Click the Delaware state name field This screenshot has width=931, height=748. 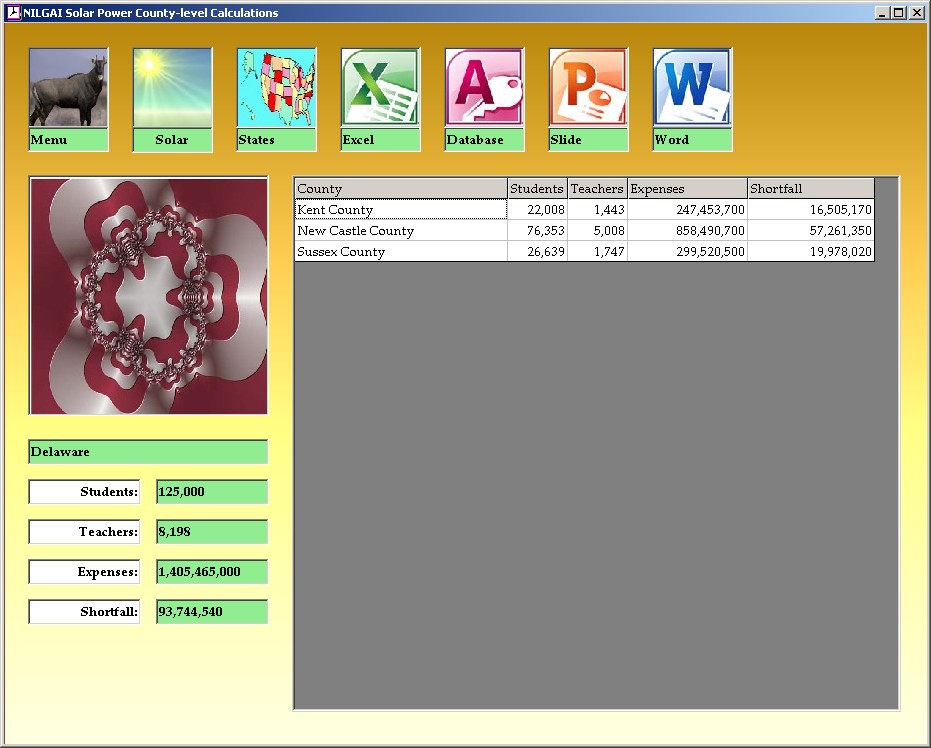point(148,452)
